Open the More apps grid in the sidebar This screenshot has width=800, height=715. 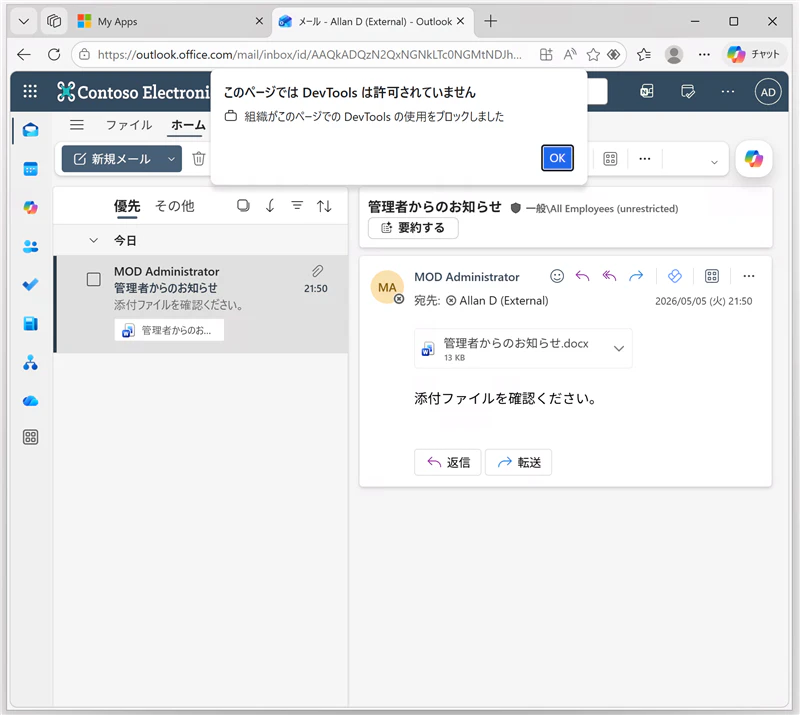click(x=31, y=437)
